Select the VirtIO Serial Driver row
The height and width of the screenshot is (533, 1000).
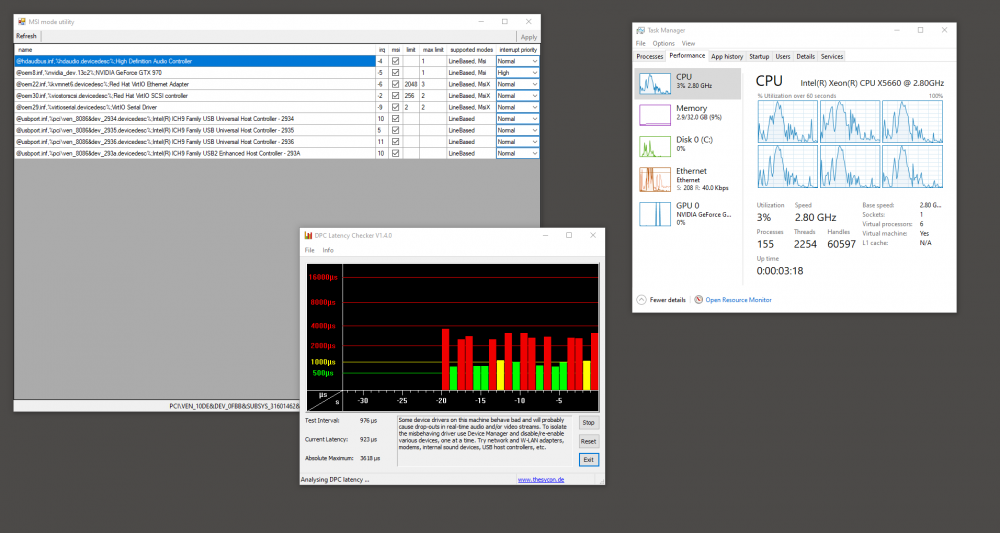[195, 107]
